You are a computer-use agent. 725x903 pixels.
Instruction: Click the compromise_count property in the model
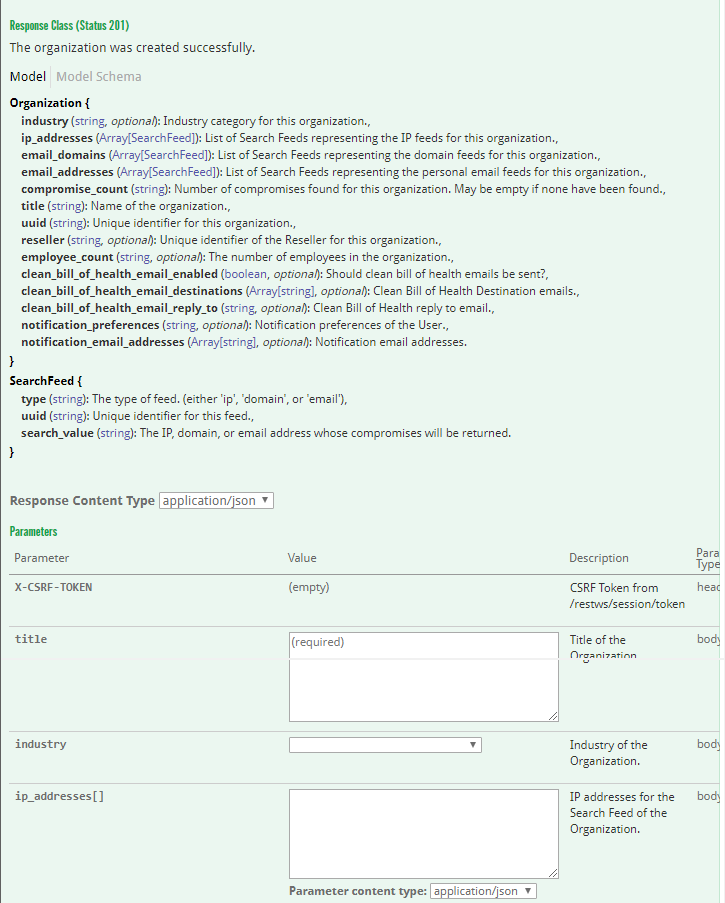(74, 189)
